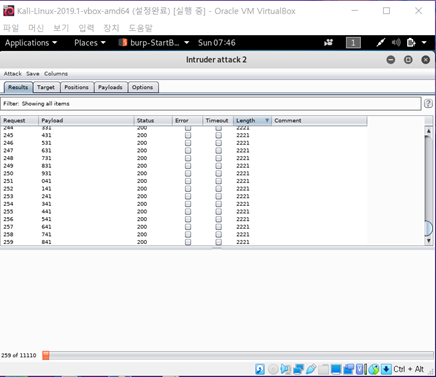Select the Results tab
This screenshot has height=377, width=436.
[18, 87]
